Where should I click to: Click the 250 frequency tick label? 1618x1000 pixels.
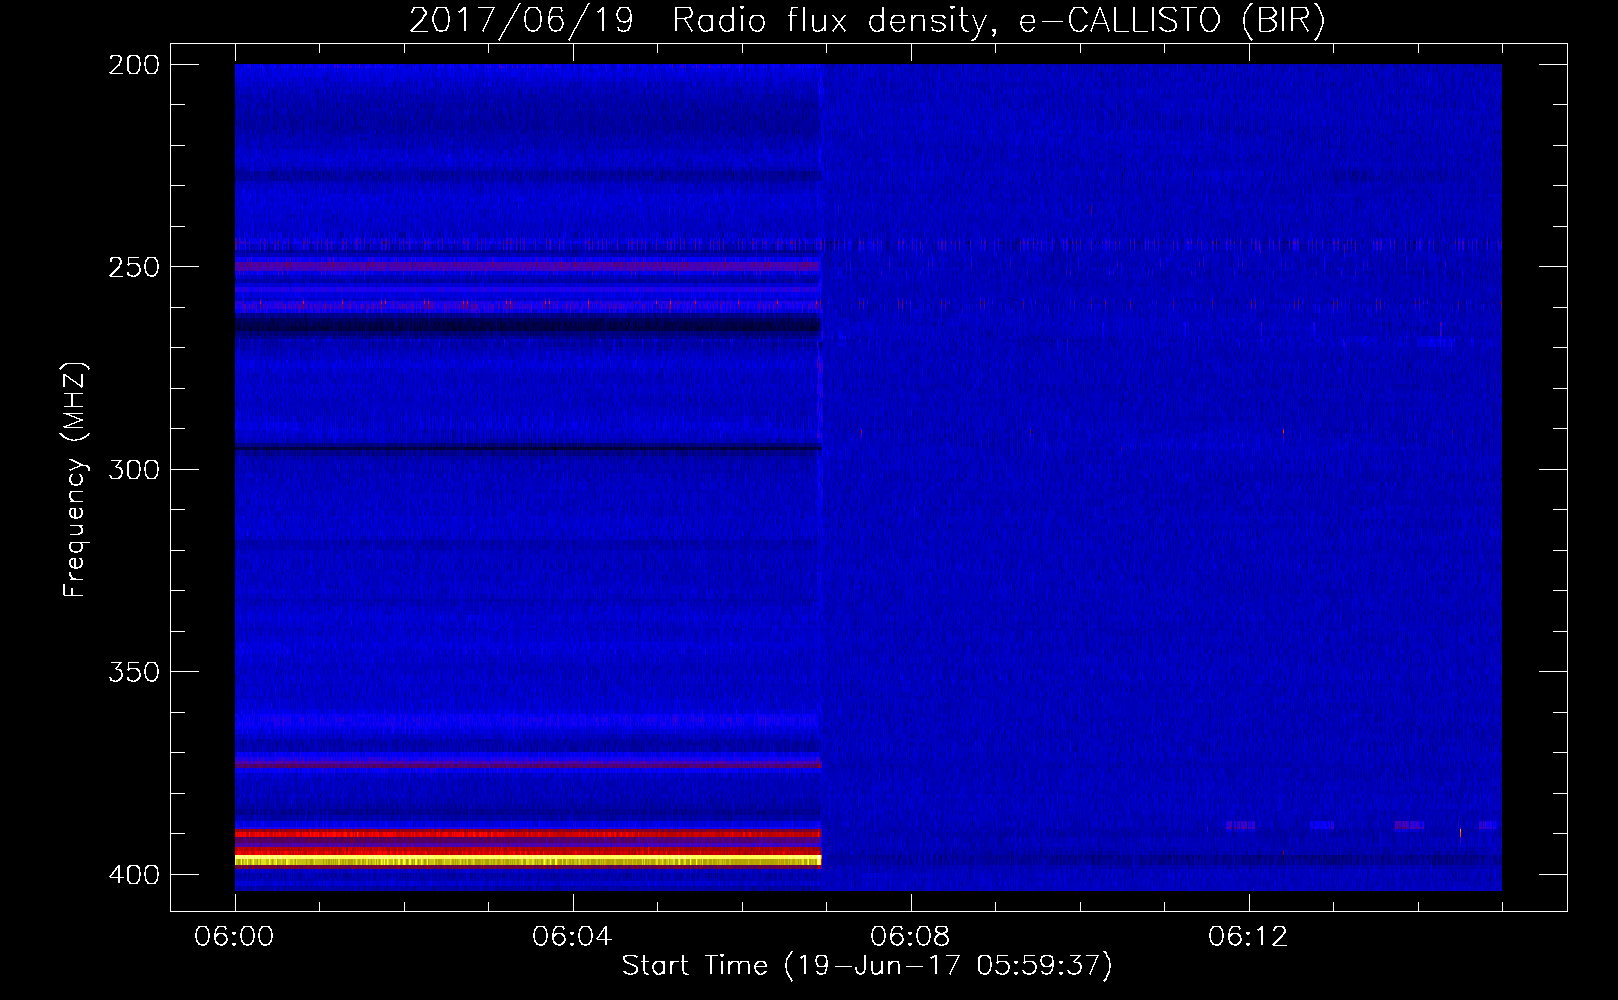[134, 267]
